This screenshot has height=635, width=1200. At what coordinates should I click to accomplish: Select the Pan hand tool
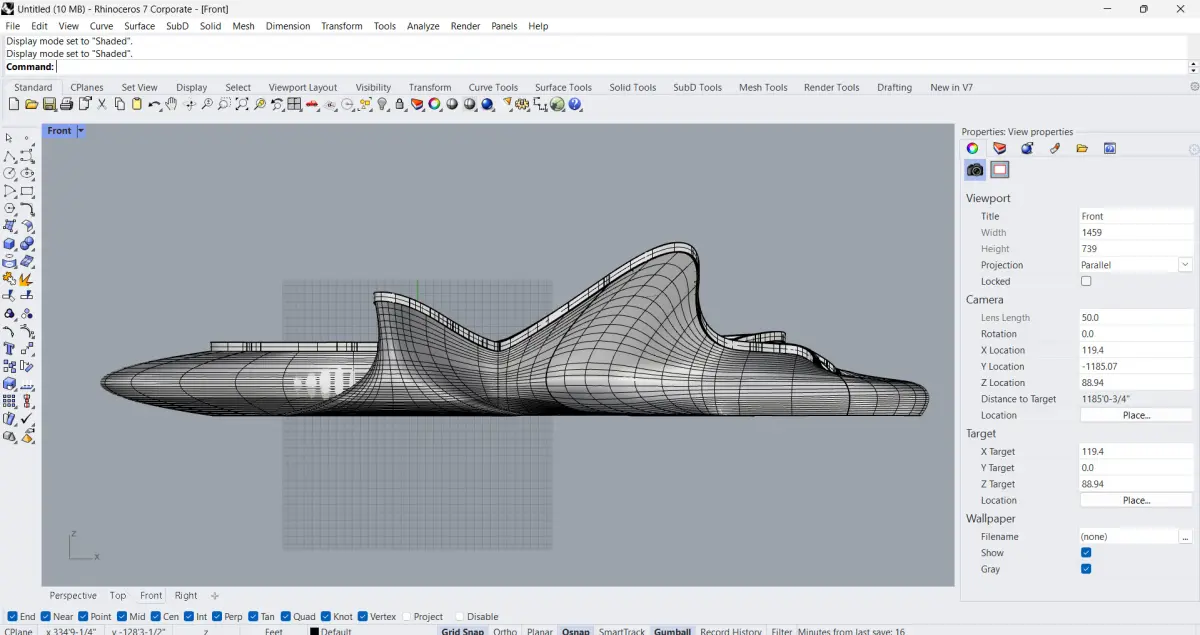coord(171,104)
